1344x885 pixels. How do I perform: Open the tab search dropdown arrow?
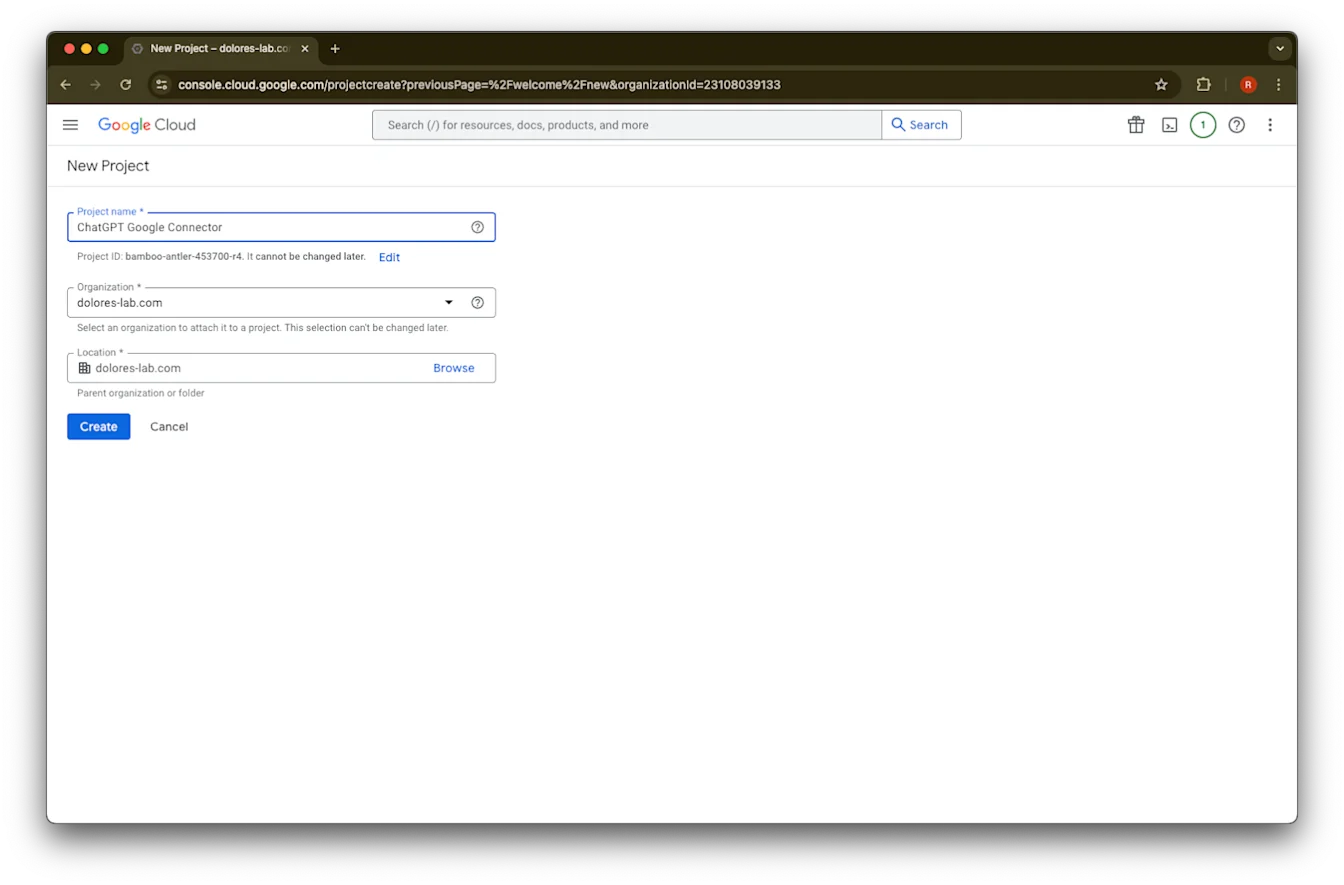point(1280,48)
